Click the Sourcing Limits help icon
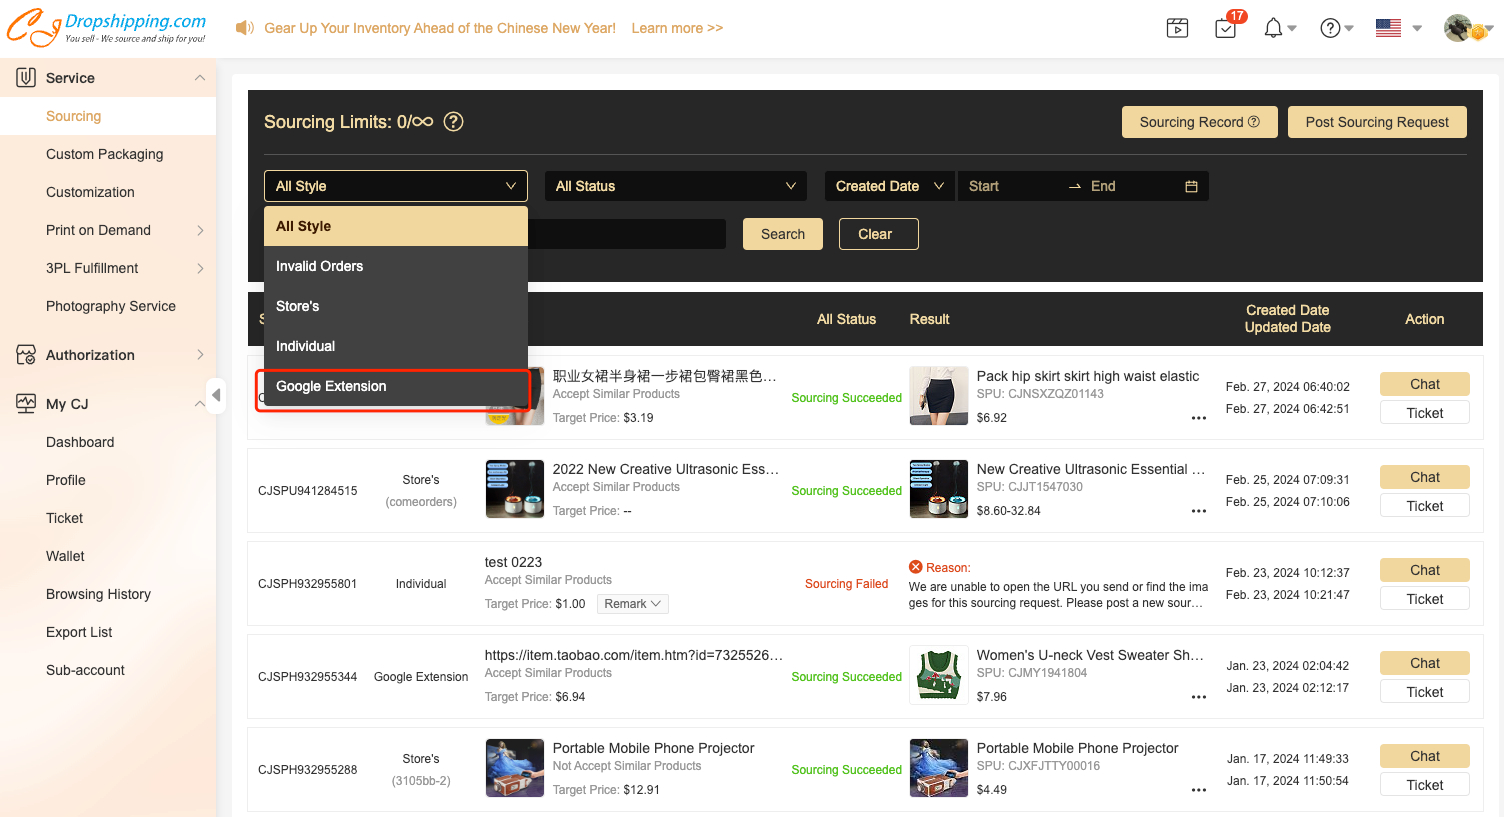The image size is (1504, 817). tap(453, 122)
